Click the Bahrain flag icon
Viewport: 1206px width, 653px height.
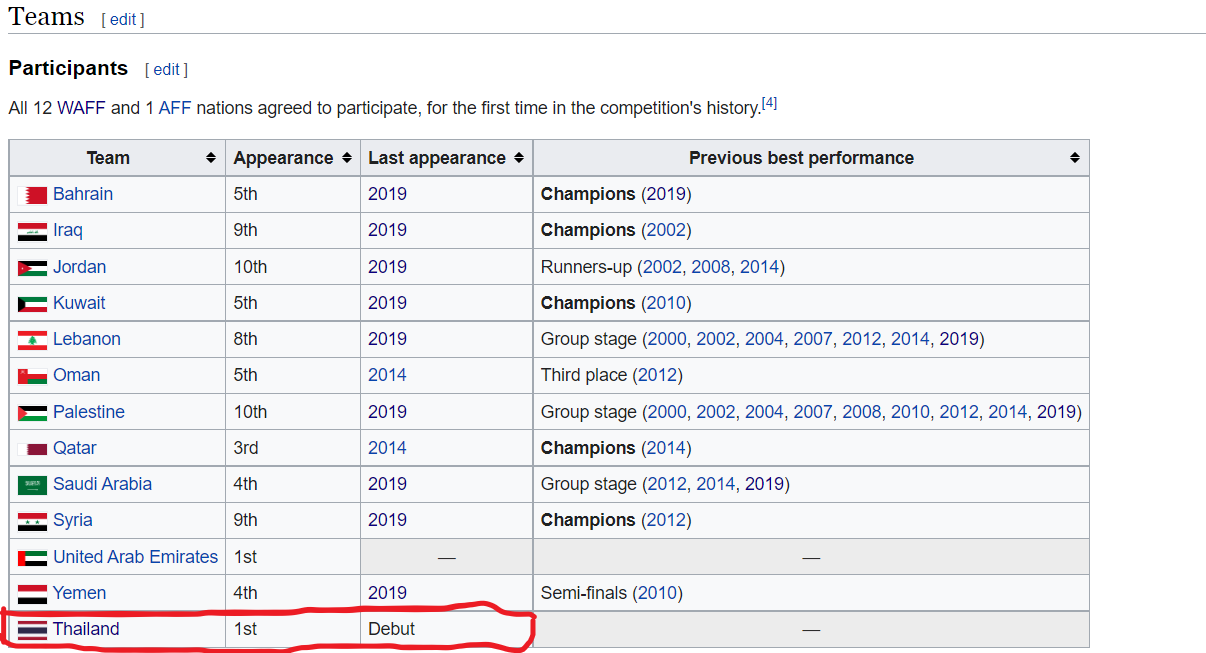(32, 195)
